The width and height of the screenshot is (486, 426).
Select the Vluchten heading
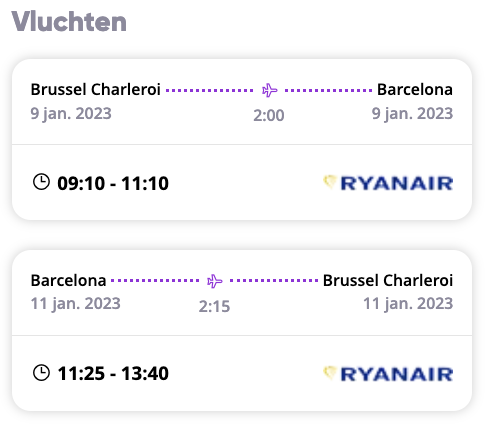click(x=69, y=22)
